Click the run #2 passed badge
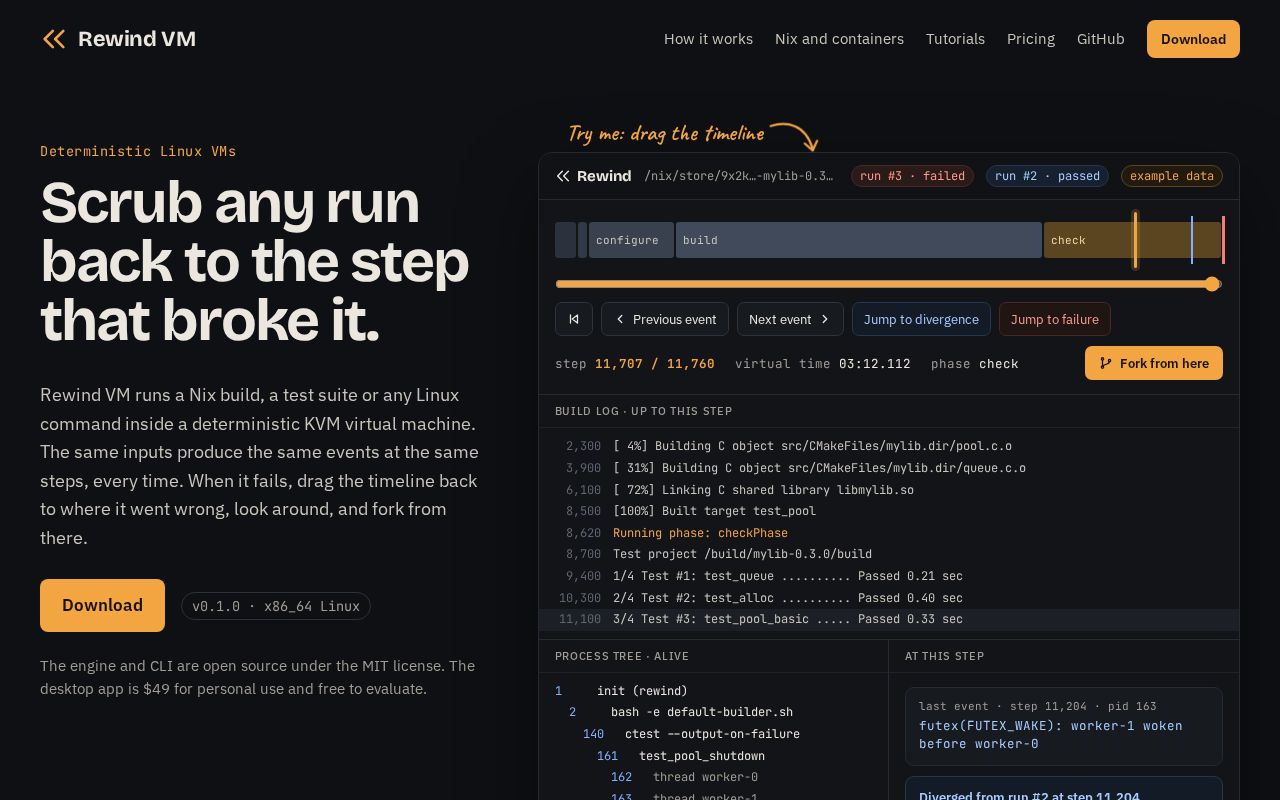 click(1047, 176)
